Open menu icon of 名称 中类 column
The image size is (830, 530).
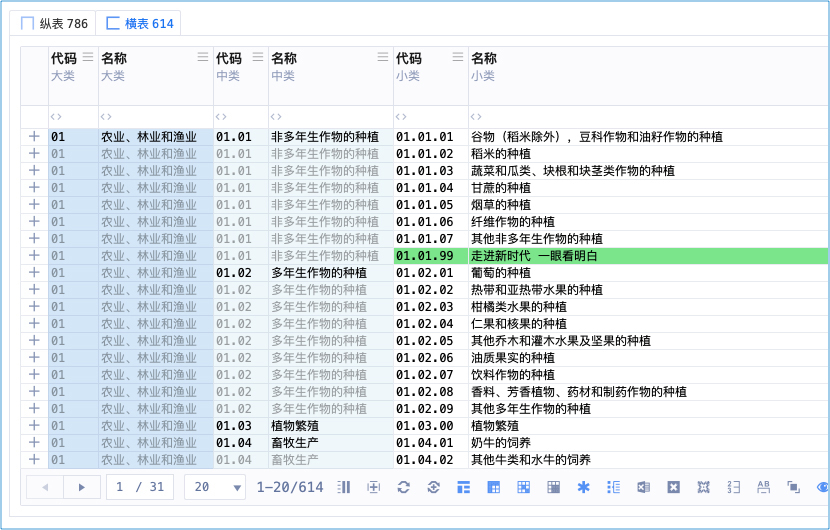383,57
